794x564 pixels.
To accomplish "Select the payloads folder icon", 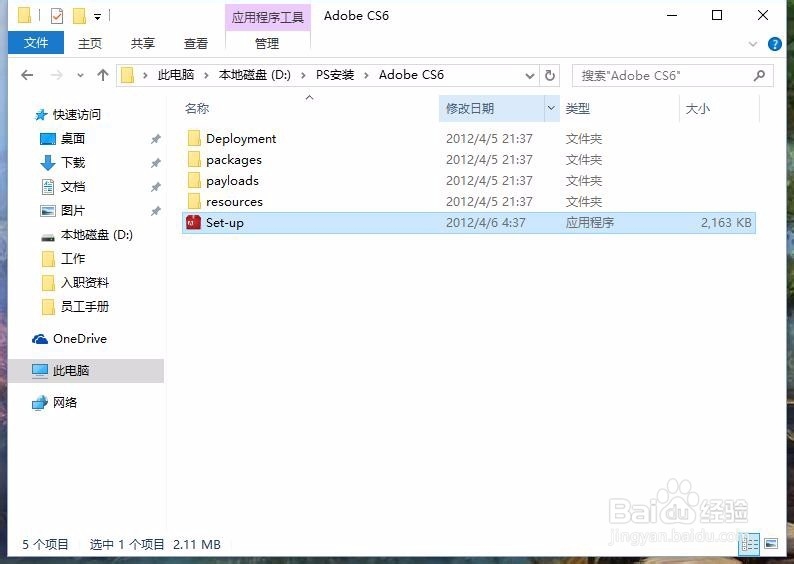I will [194, 181].
